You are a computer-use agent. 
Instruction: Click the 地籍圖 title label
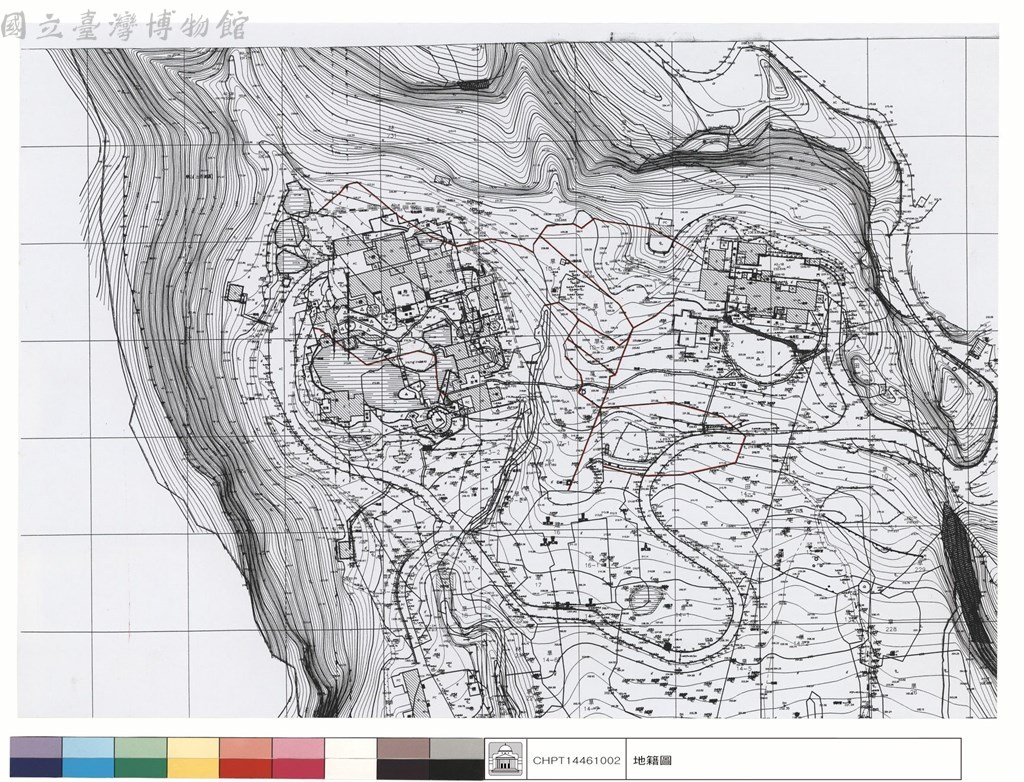tap(652, 760)
